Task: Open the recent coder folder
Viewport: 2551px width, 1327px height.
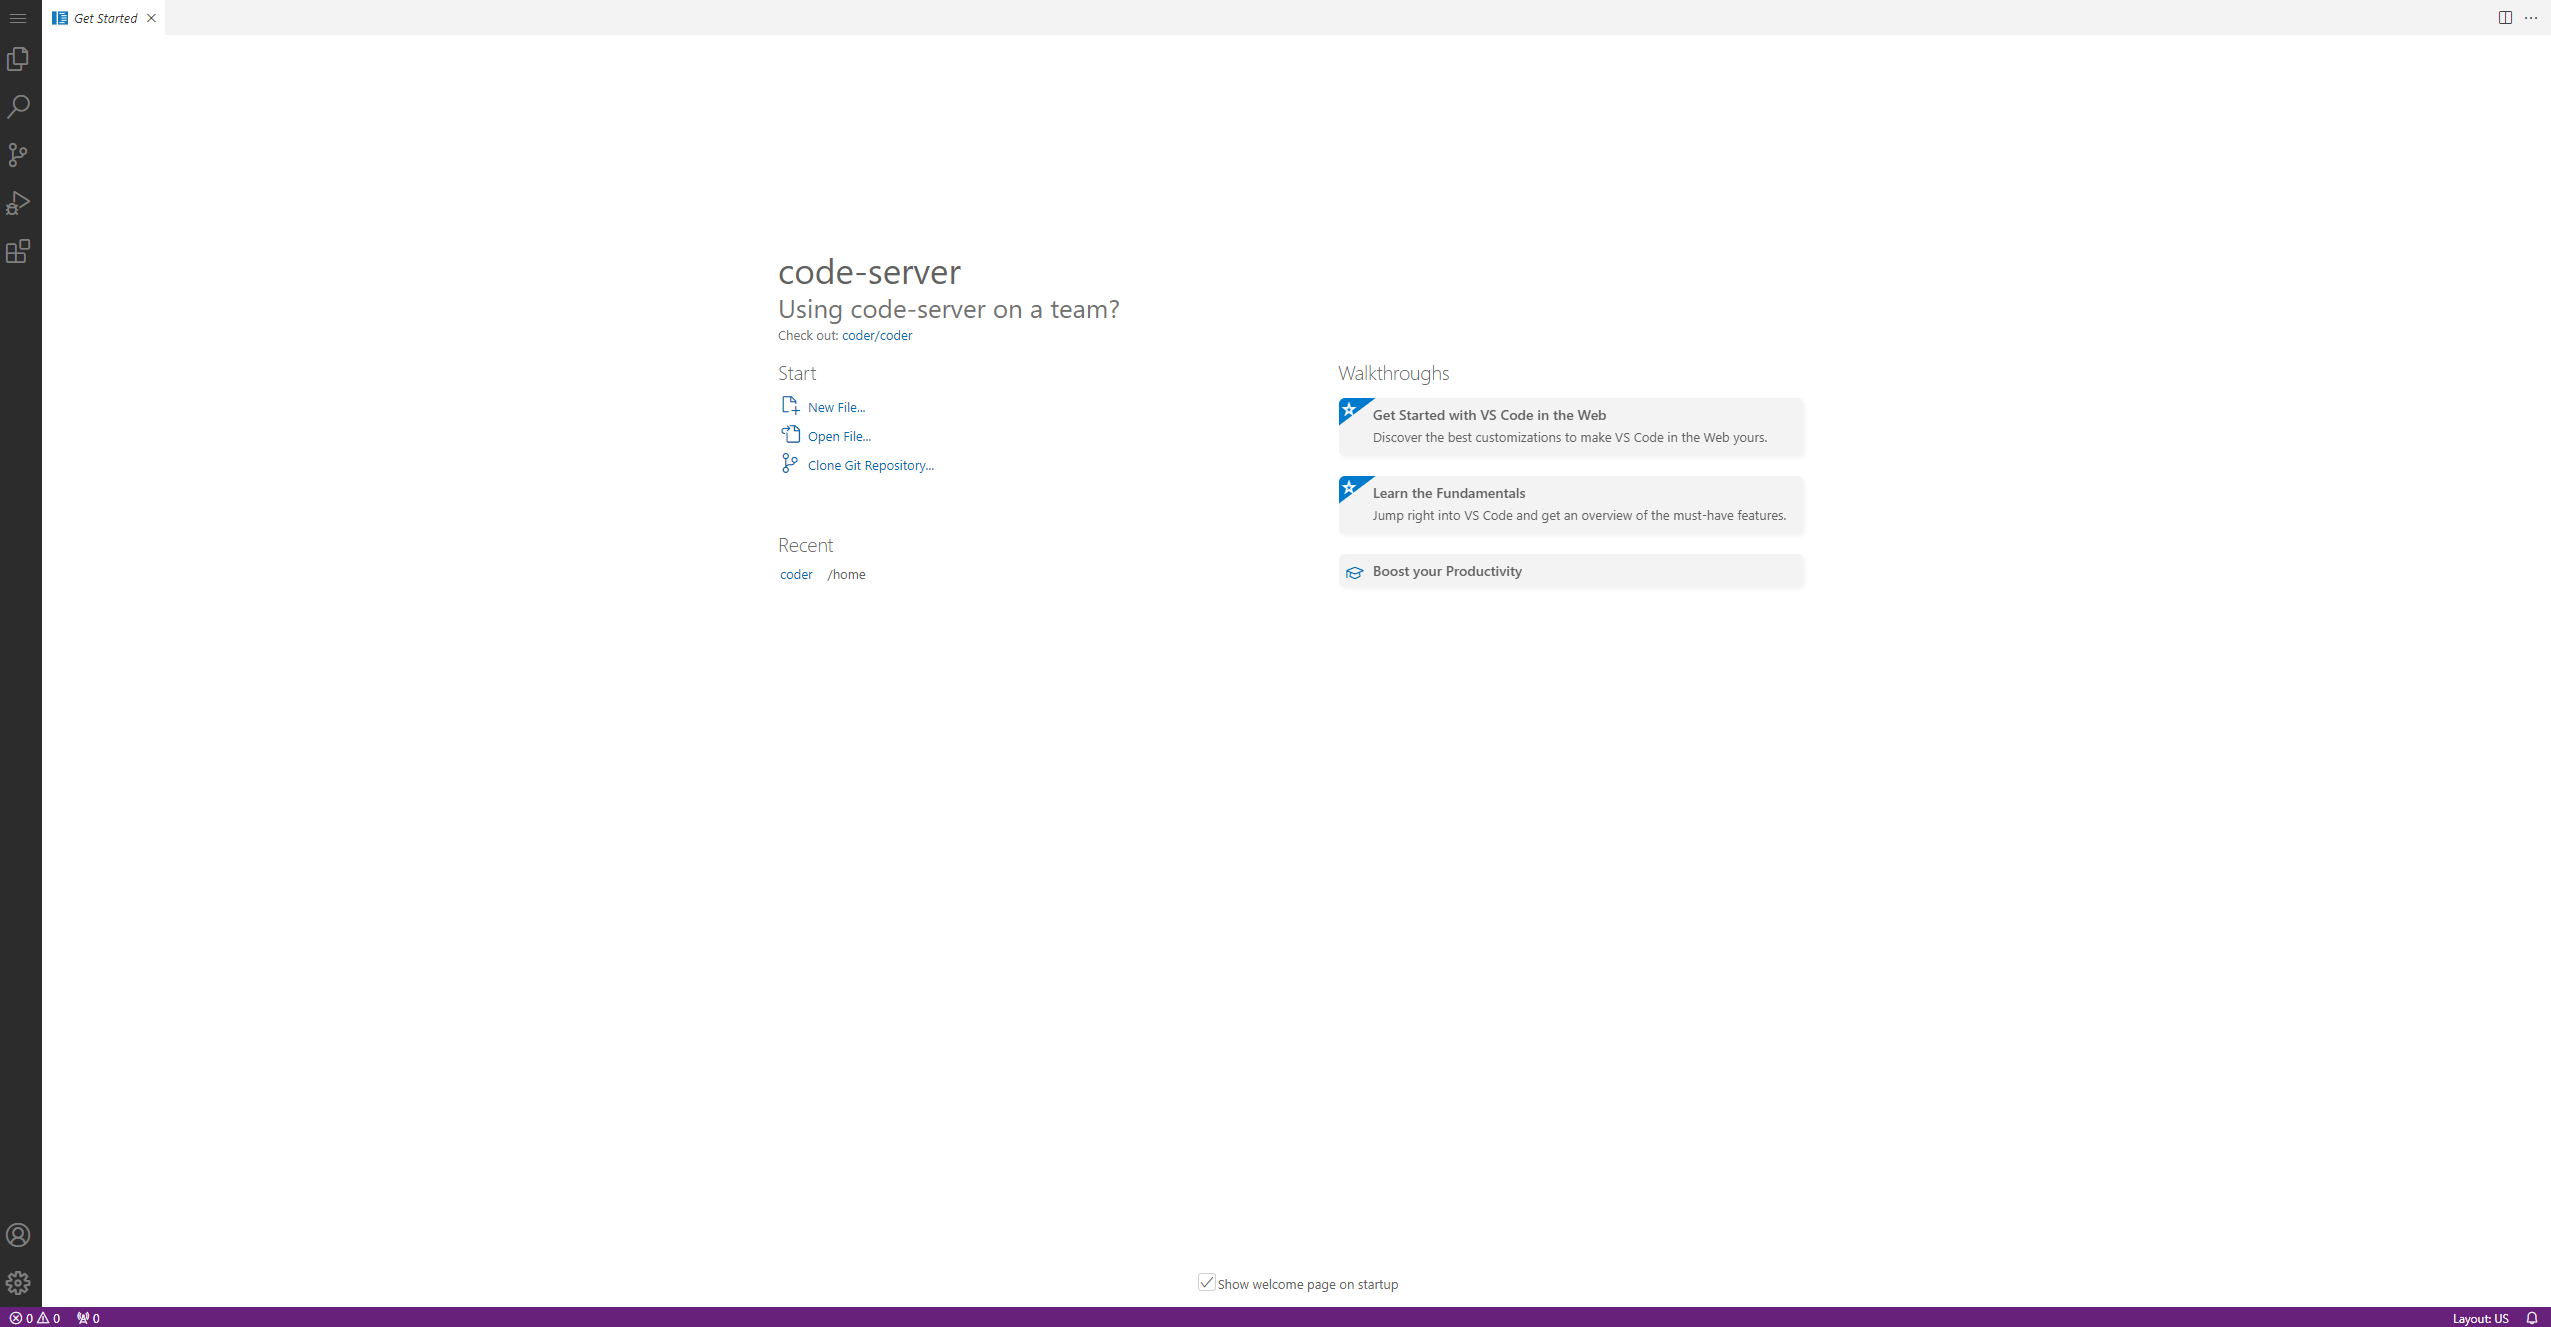Action: [x=796, y=575]
